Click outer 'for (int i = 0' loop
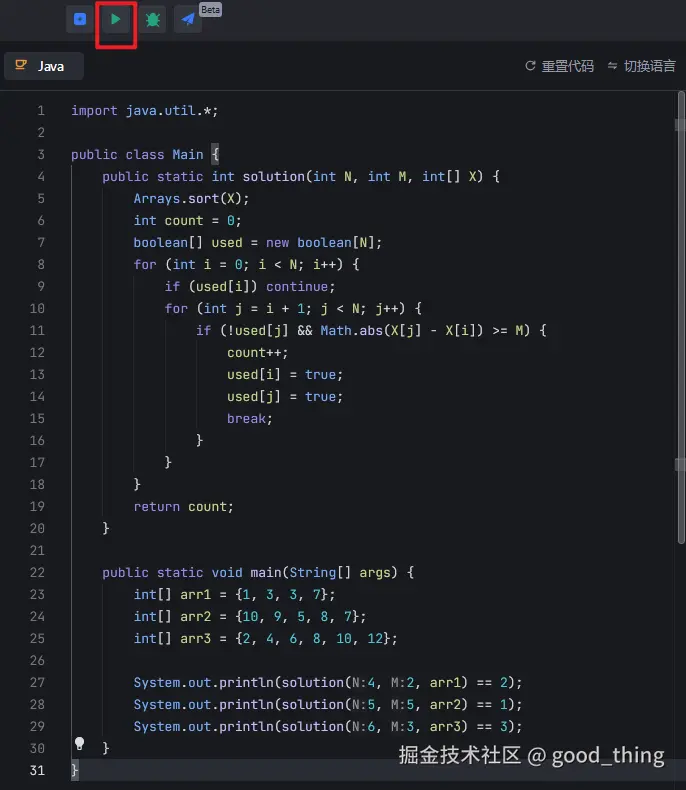The image size is (686, 790). coord(246,265)
